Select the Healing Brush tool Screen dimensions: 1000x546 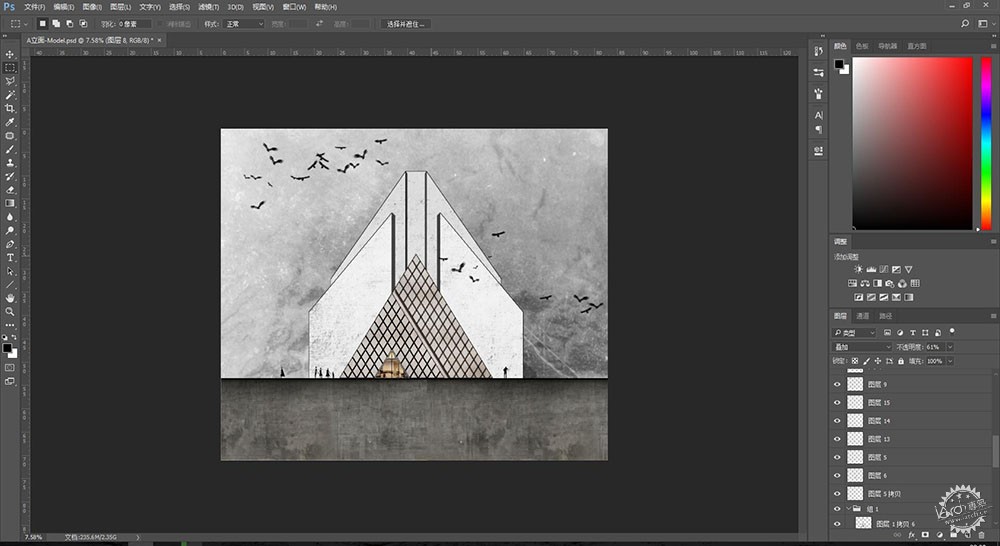coord(10,135)
